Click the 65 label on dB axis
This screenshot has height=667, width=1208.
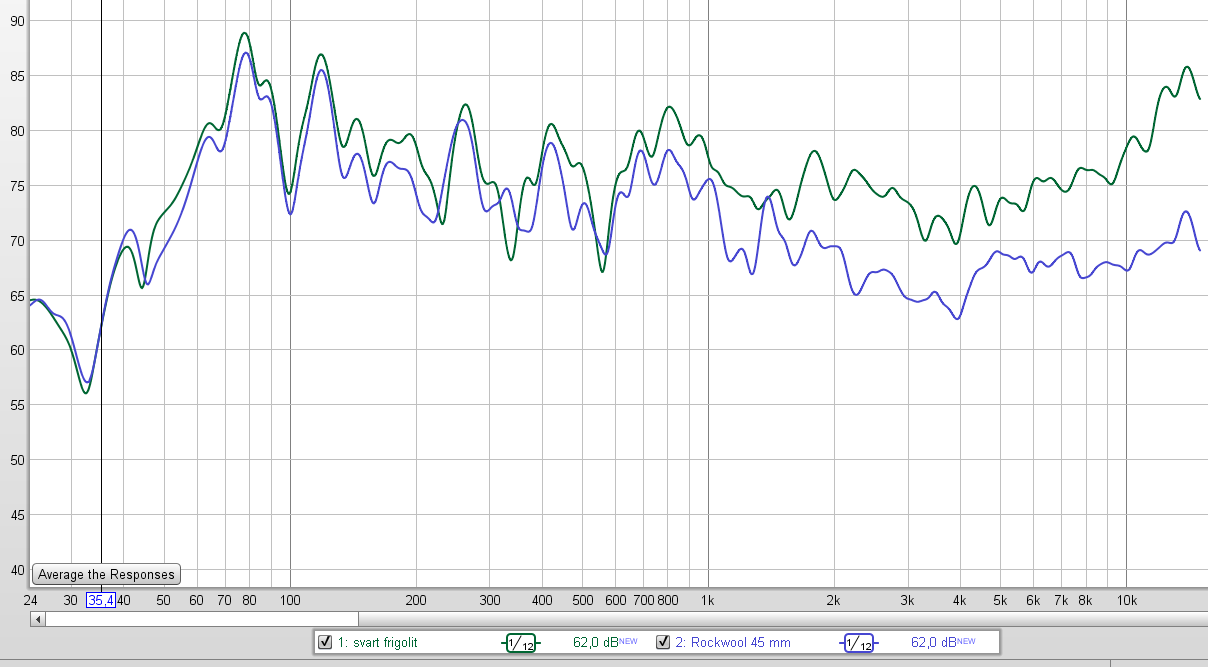(x=18, y=296)
